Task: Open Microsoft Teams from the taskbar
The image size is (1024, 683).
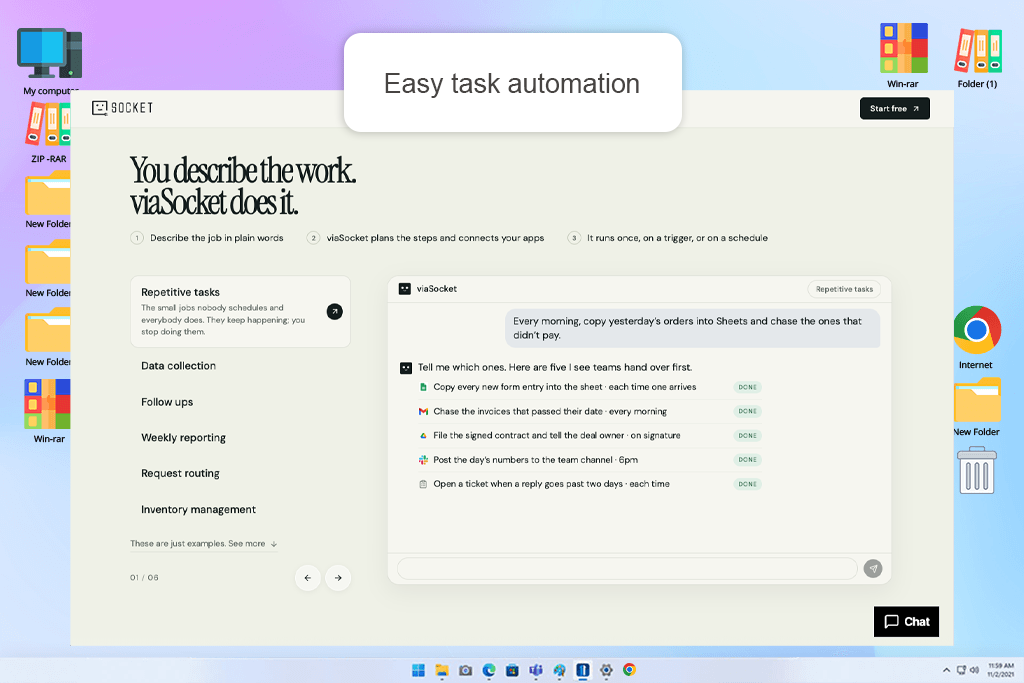Action: pos(536,670)
